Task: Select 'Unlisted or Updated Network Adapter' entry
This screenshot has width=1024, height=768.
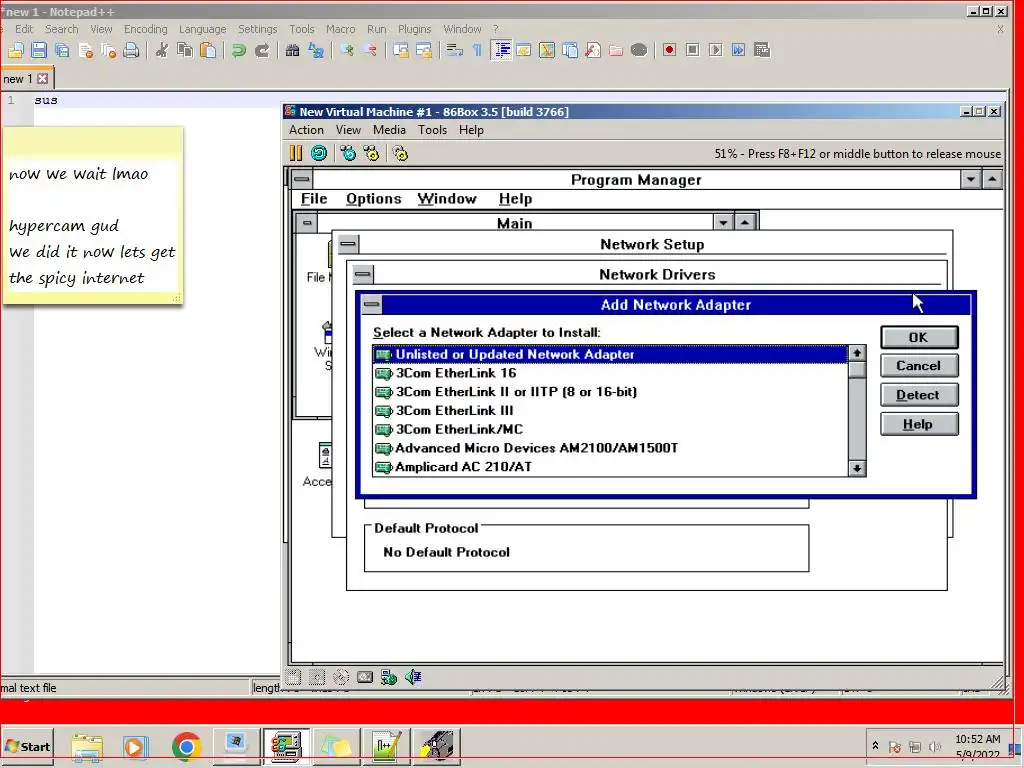Action: coord(610,355)
